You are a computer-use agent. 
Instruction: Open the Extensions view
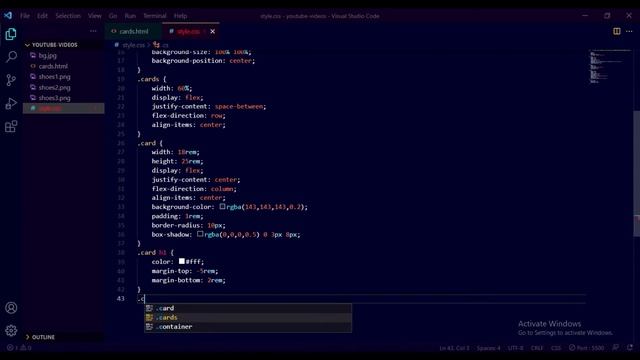click(11, 126)
